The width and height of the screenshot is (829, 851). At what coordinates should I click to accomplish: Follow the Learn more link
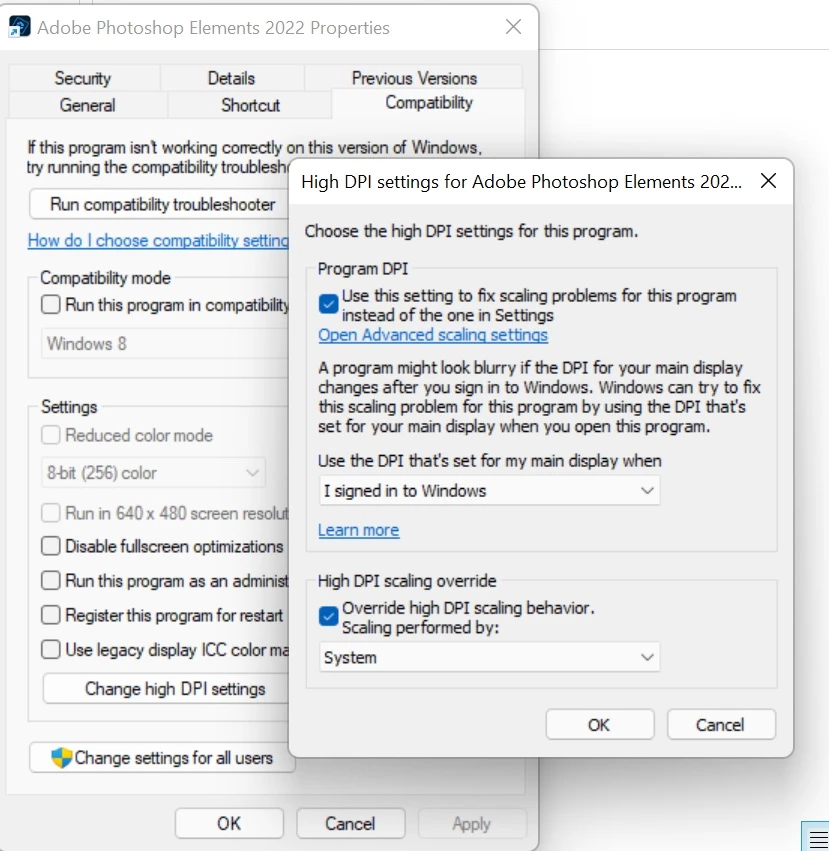point(358,530)
